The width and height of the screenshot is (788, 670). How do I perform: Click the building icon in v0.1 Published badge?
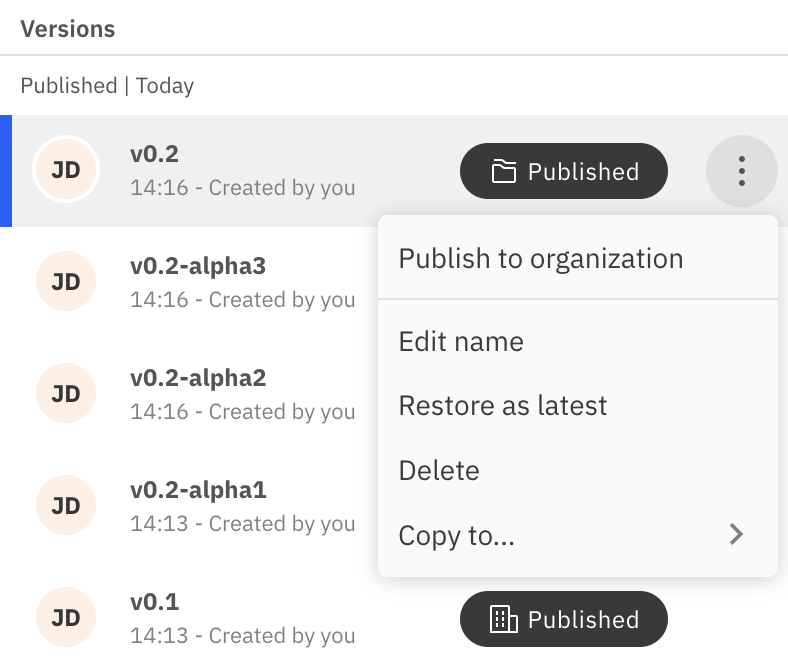click(504, 620)
